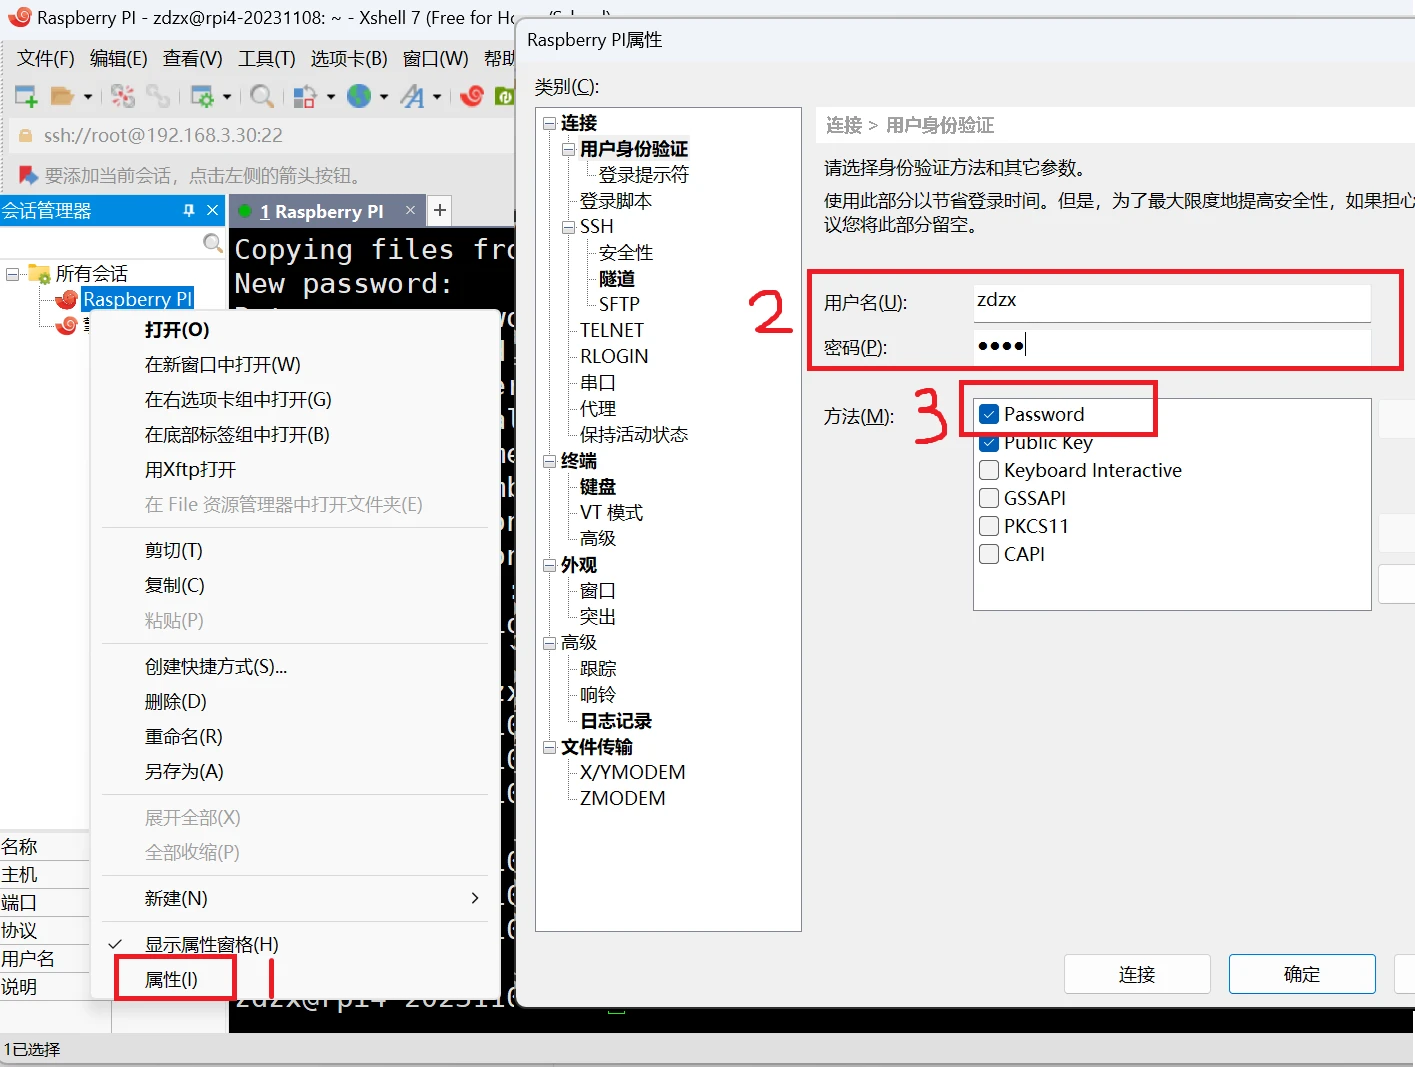Image resolution: width=1415 pixels, height=1067 pixels.
Task: Open the 新建(N) submenu
Action: [295, 898]
